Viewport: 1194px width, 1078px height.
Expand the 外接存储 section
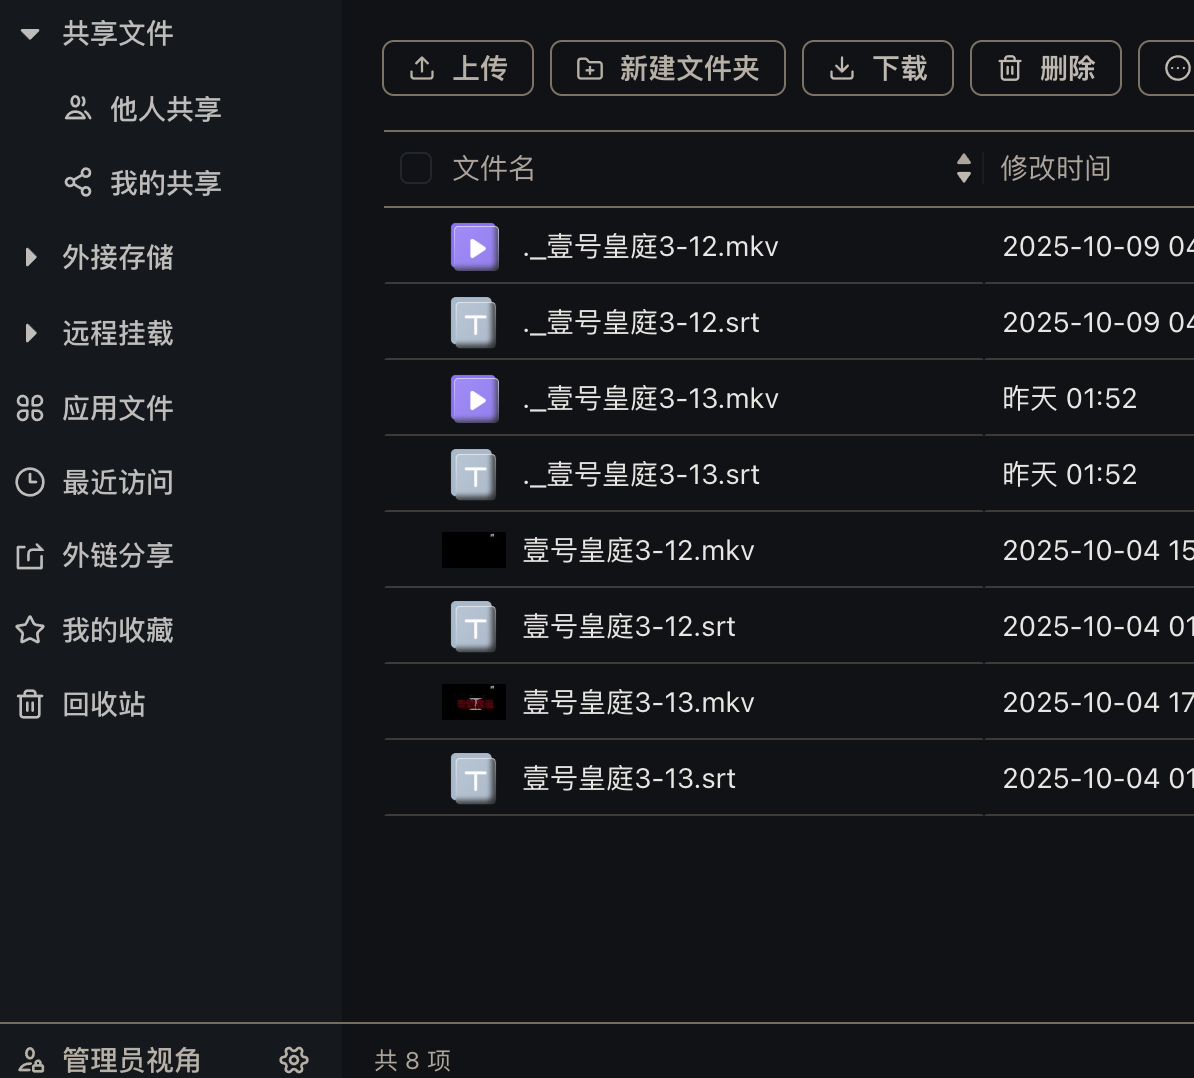click(30, 258)
